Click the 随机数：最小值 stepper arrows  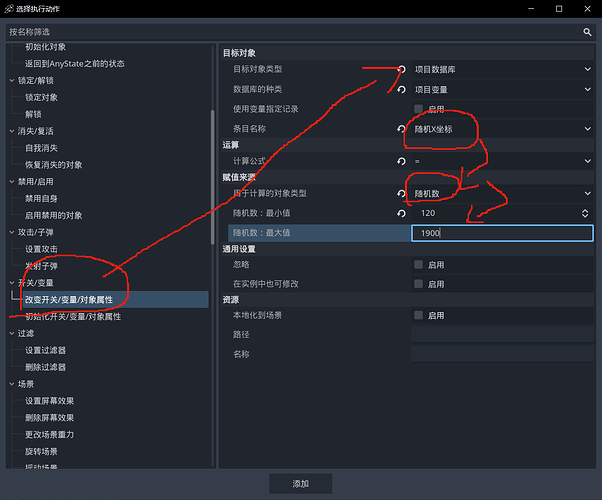585,213
